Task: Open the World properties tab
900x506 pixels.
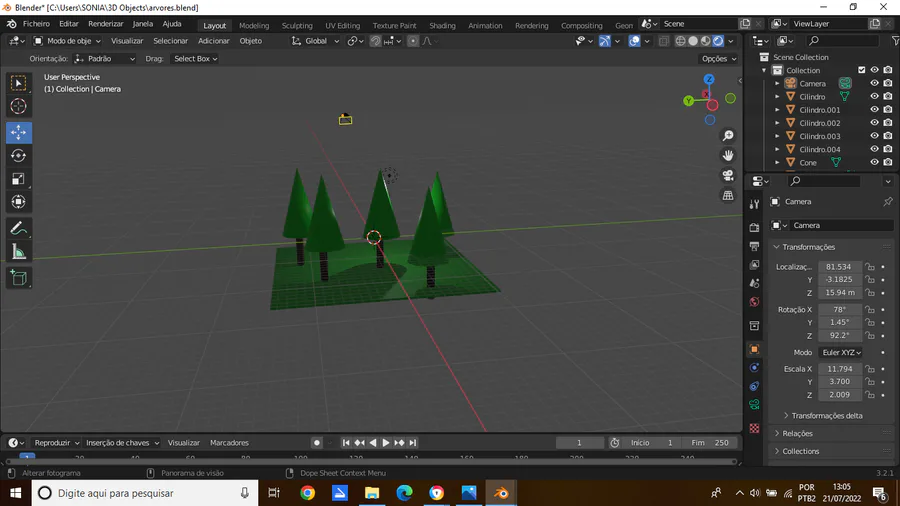Action: 754,302
